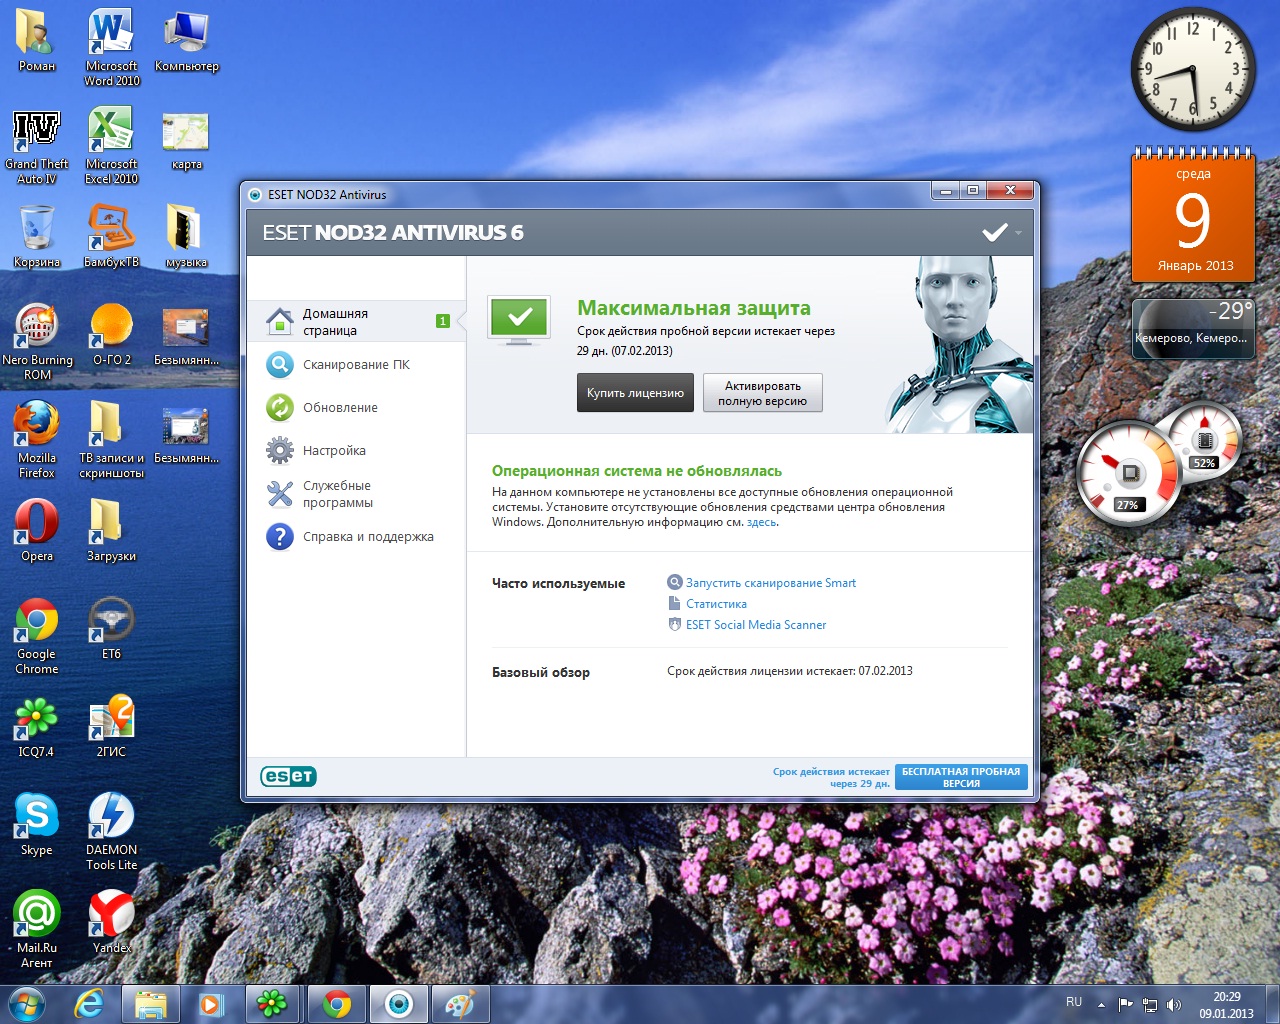Click БЕСПЛАТНАЯ ПРОБНАЯ ВЕРСИЯ banner
Screen dimensions: 1280x1024
coord(961,777)
